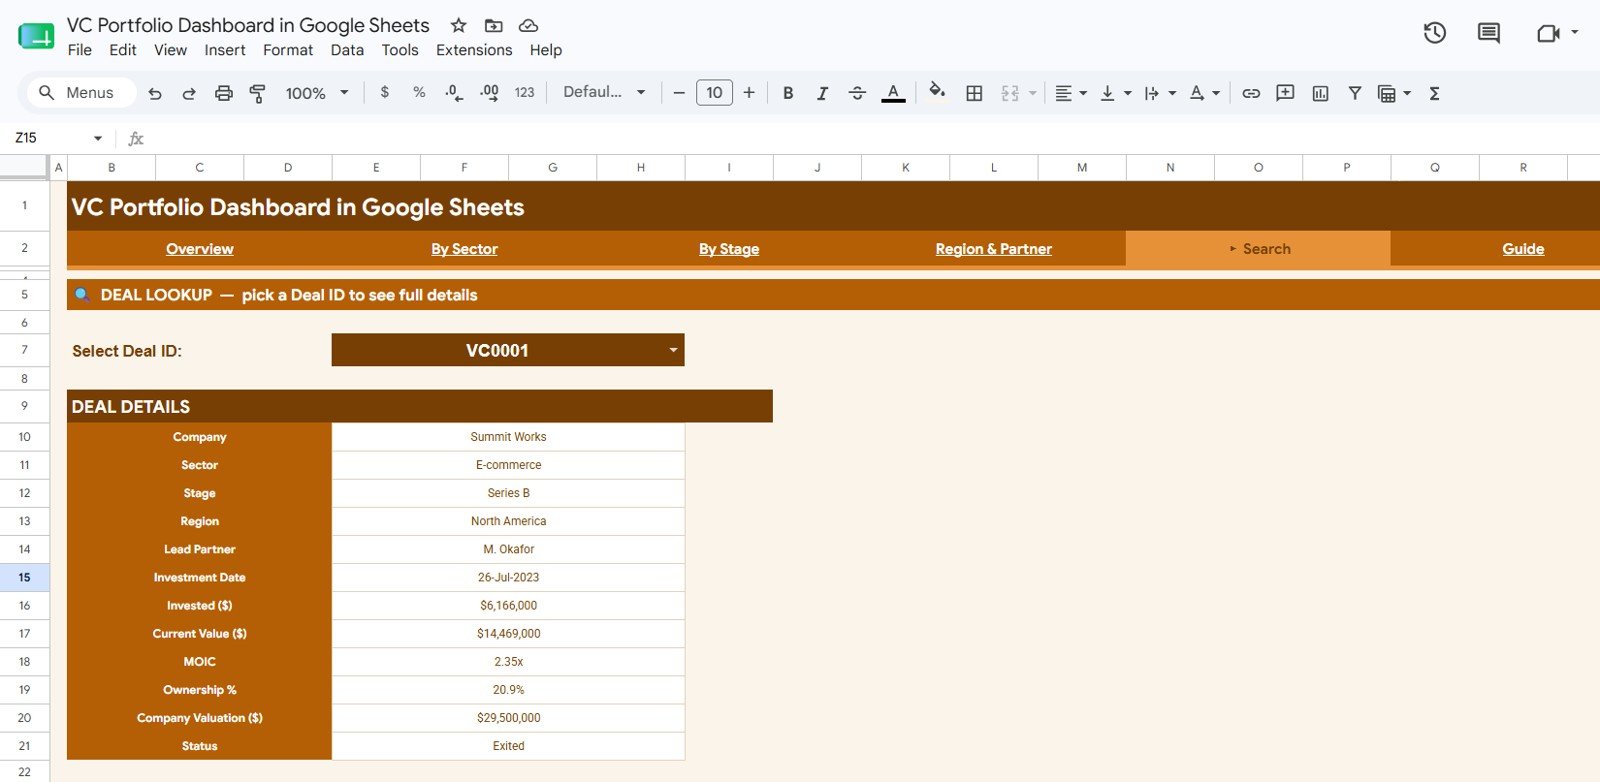Open all comments icon
The image size is (1600, 782).
click(1489, 33)
